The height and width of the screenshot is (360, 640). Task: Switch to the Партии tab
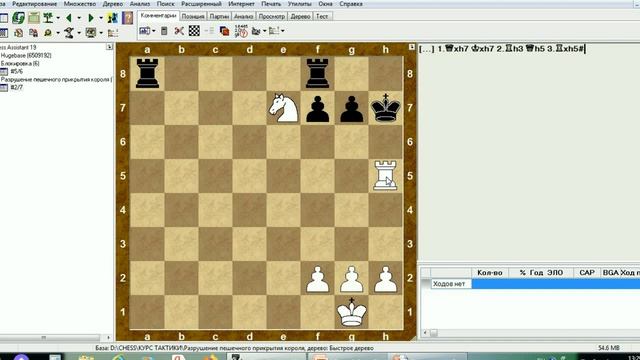[x=219, y=16]
